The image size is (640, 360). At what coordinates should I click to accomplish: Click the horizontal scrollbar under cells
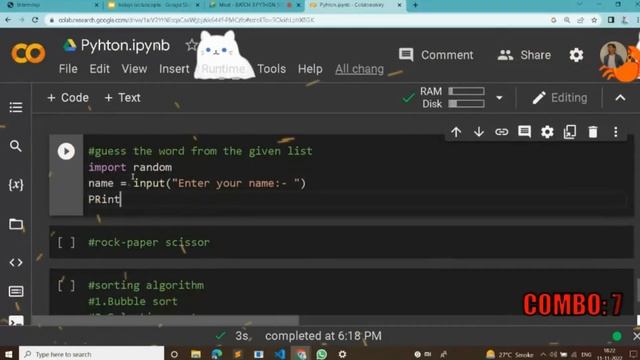click(165, 320)
